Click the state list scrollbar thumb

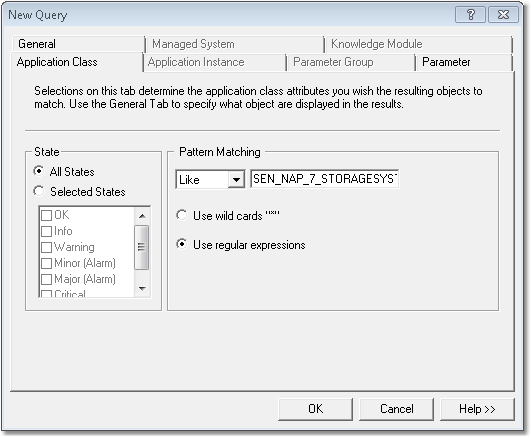click(x=142, y=247)
